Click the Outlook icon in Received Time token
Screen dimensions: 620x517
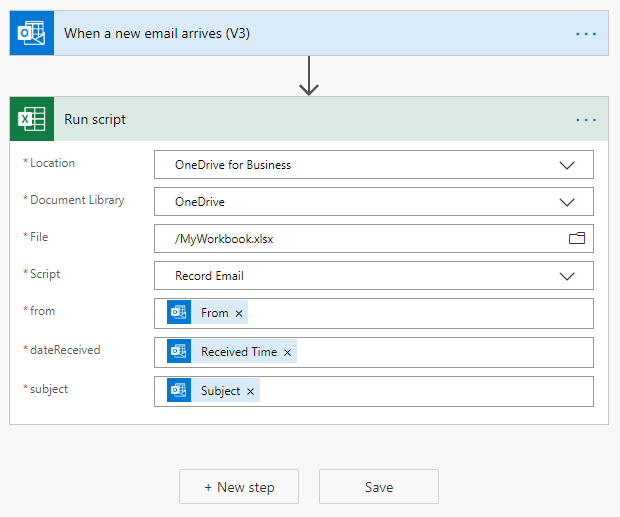click(179, 352)
